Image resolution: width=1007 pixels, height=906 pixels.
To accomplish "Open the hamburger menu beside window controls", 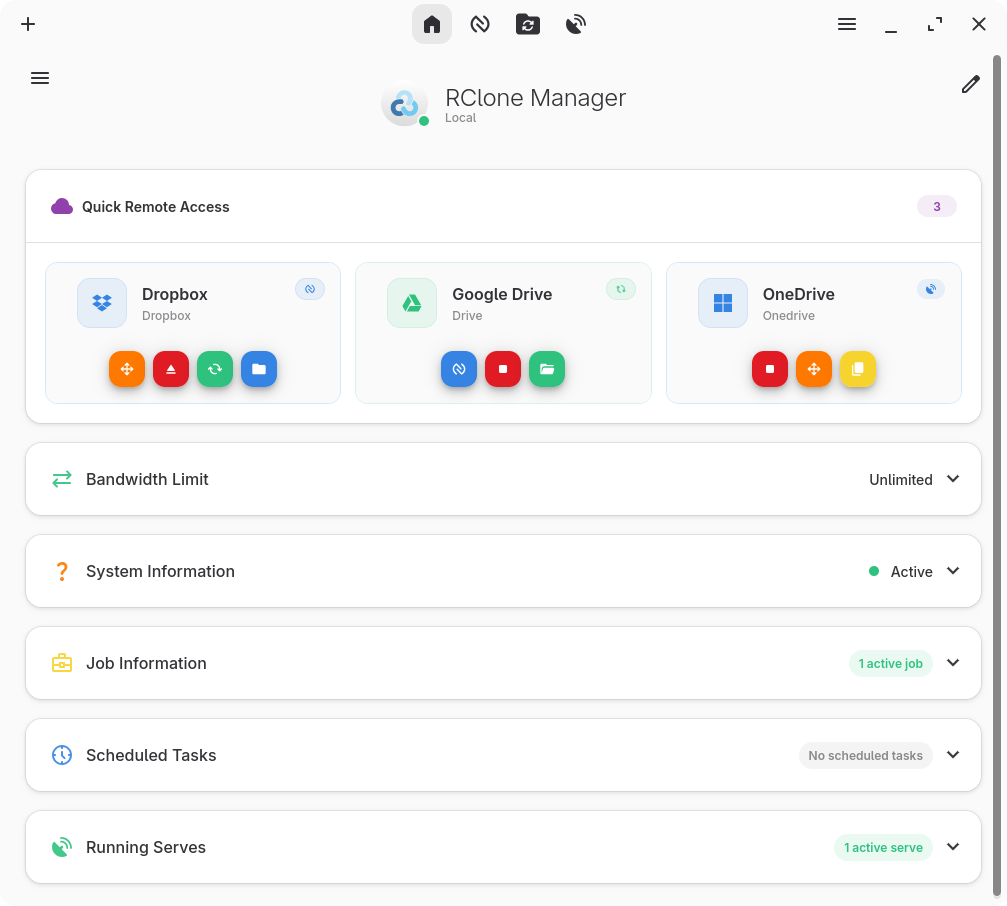I will tap(847, 24).
